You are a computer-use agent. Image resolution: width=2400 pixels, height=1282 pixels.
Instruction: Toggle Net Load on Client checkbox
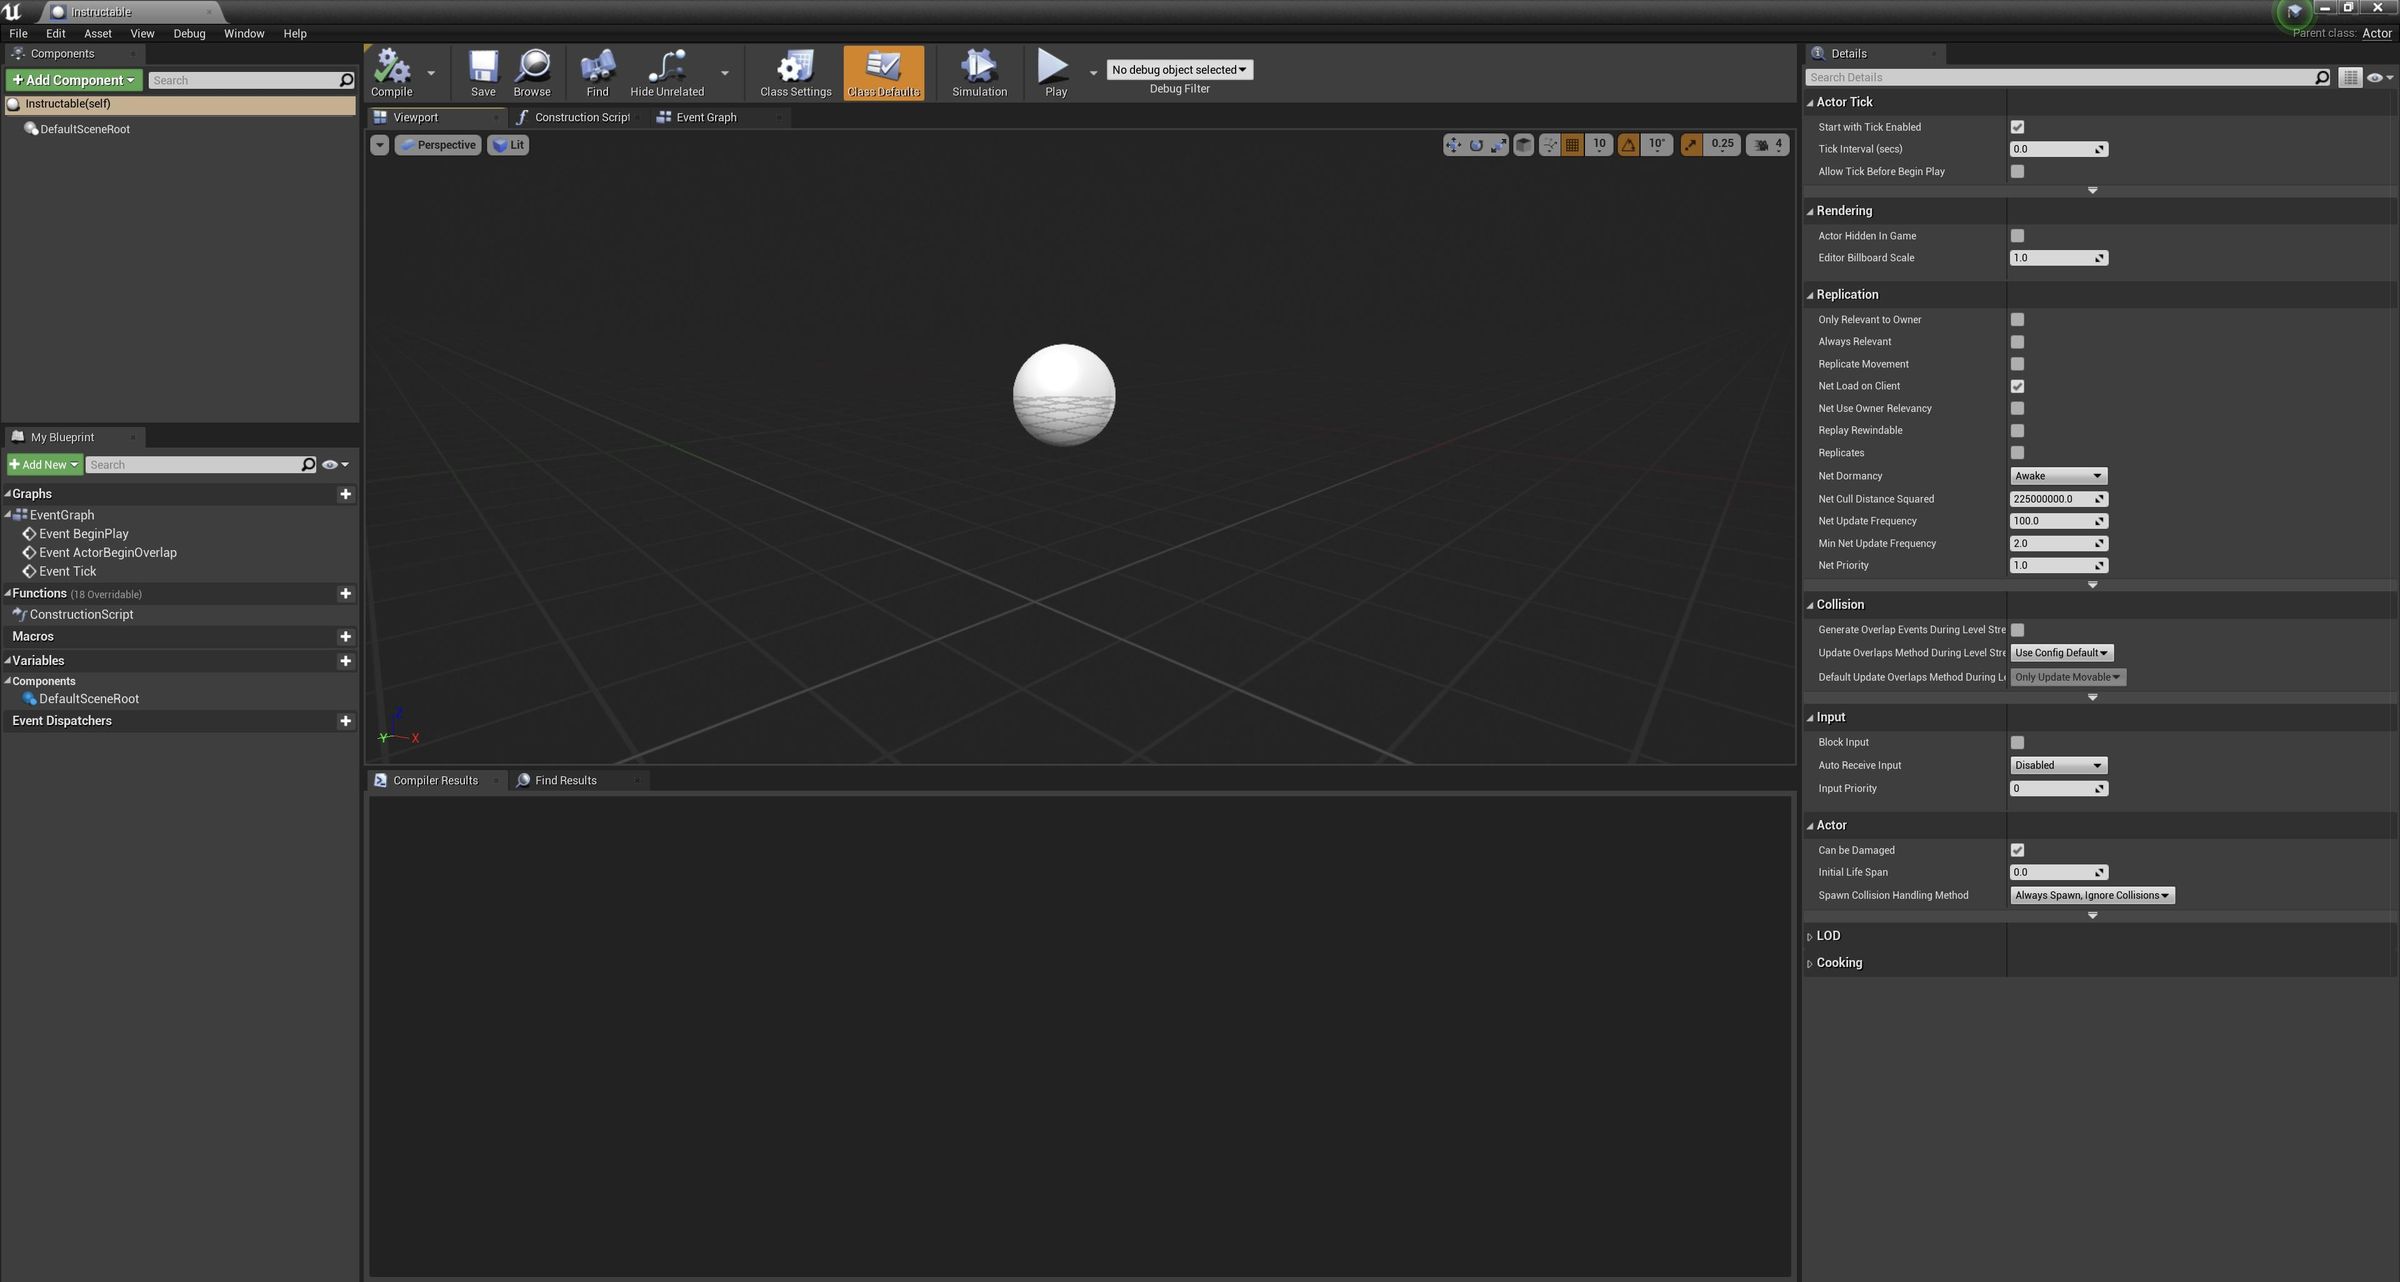click(x=2017, y=386)
